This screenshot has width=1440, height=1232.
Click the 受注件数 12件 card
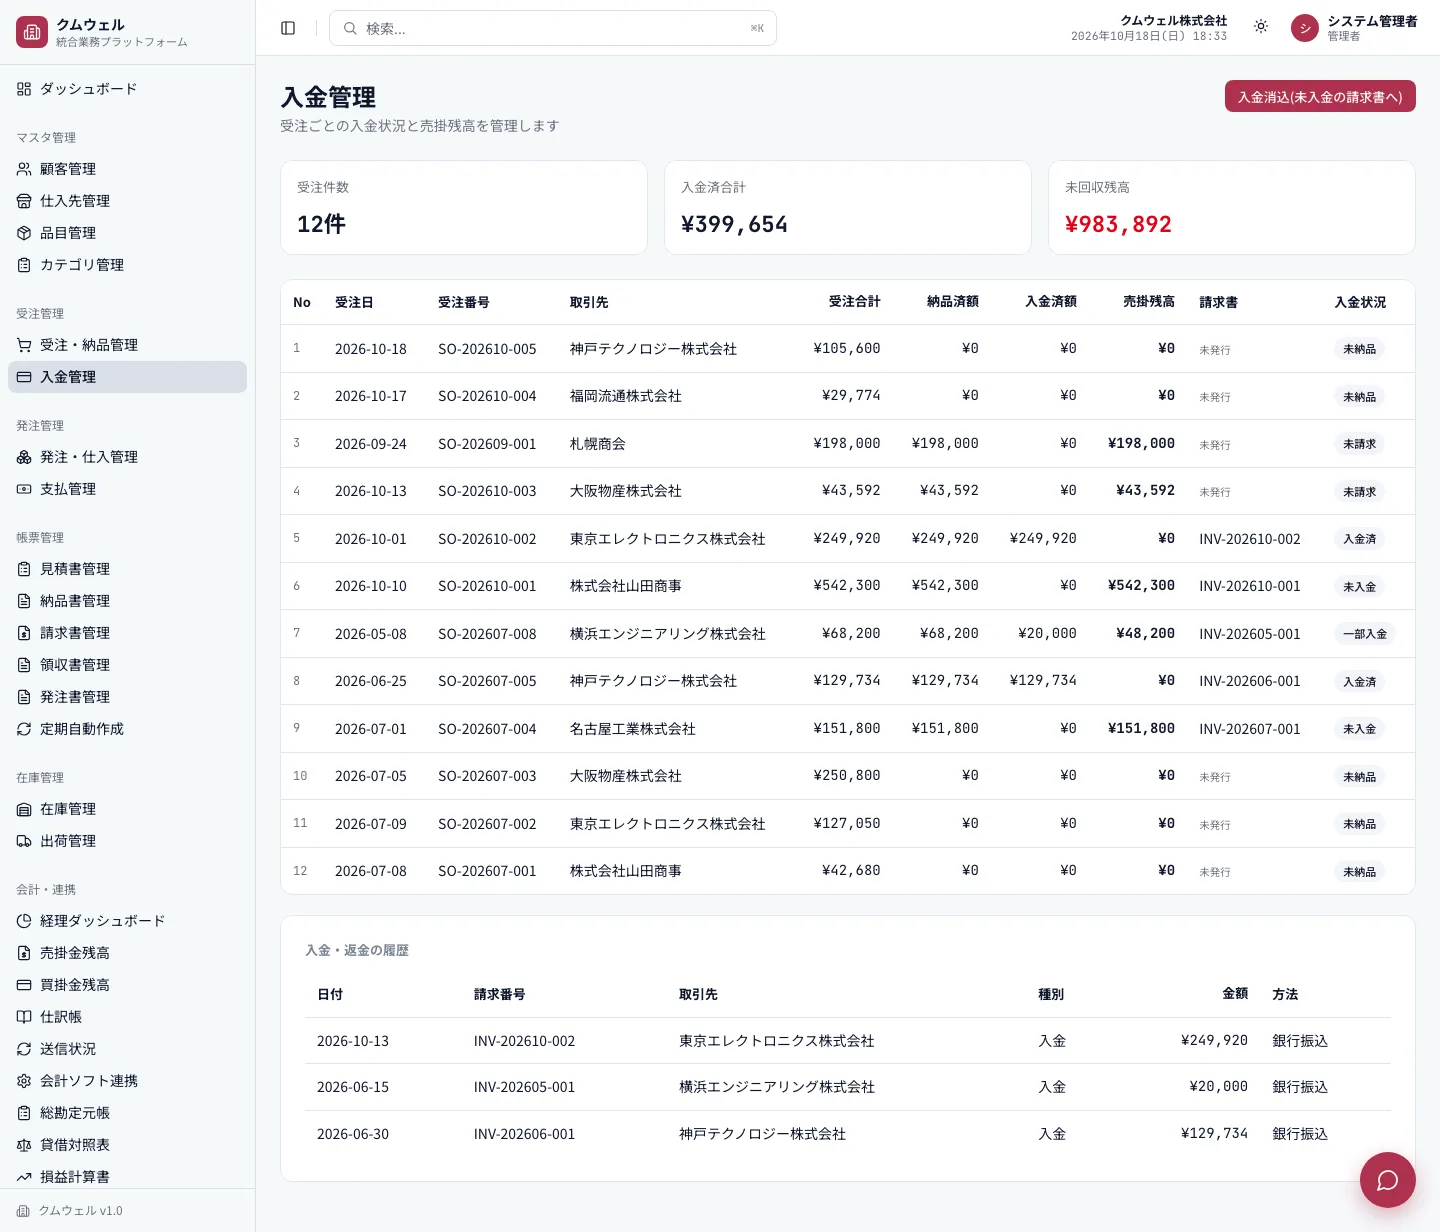tap(464, 208)
